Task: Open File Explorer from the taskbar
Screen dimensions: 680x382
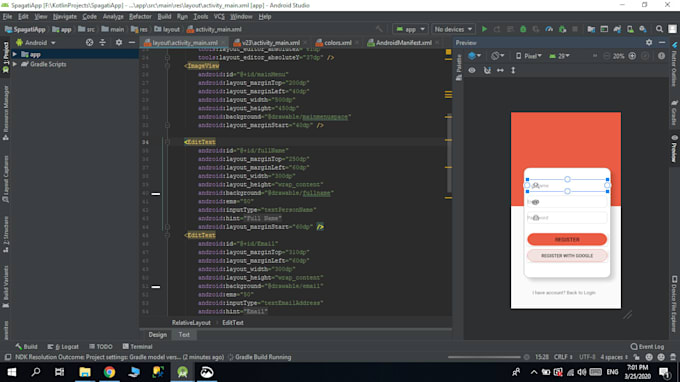Action: pos(85,372)
